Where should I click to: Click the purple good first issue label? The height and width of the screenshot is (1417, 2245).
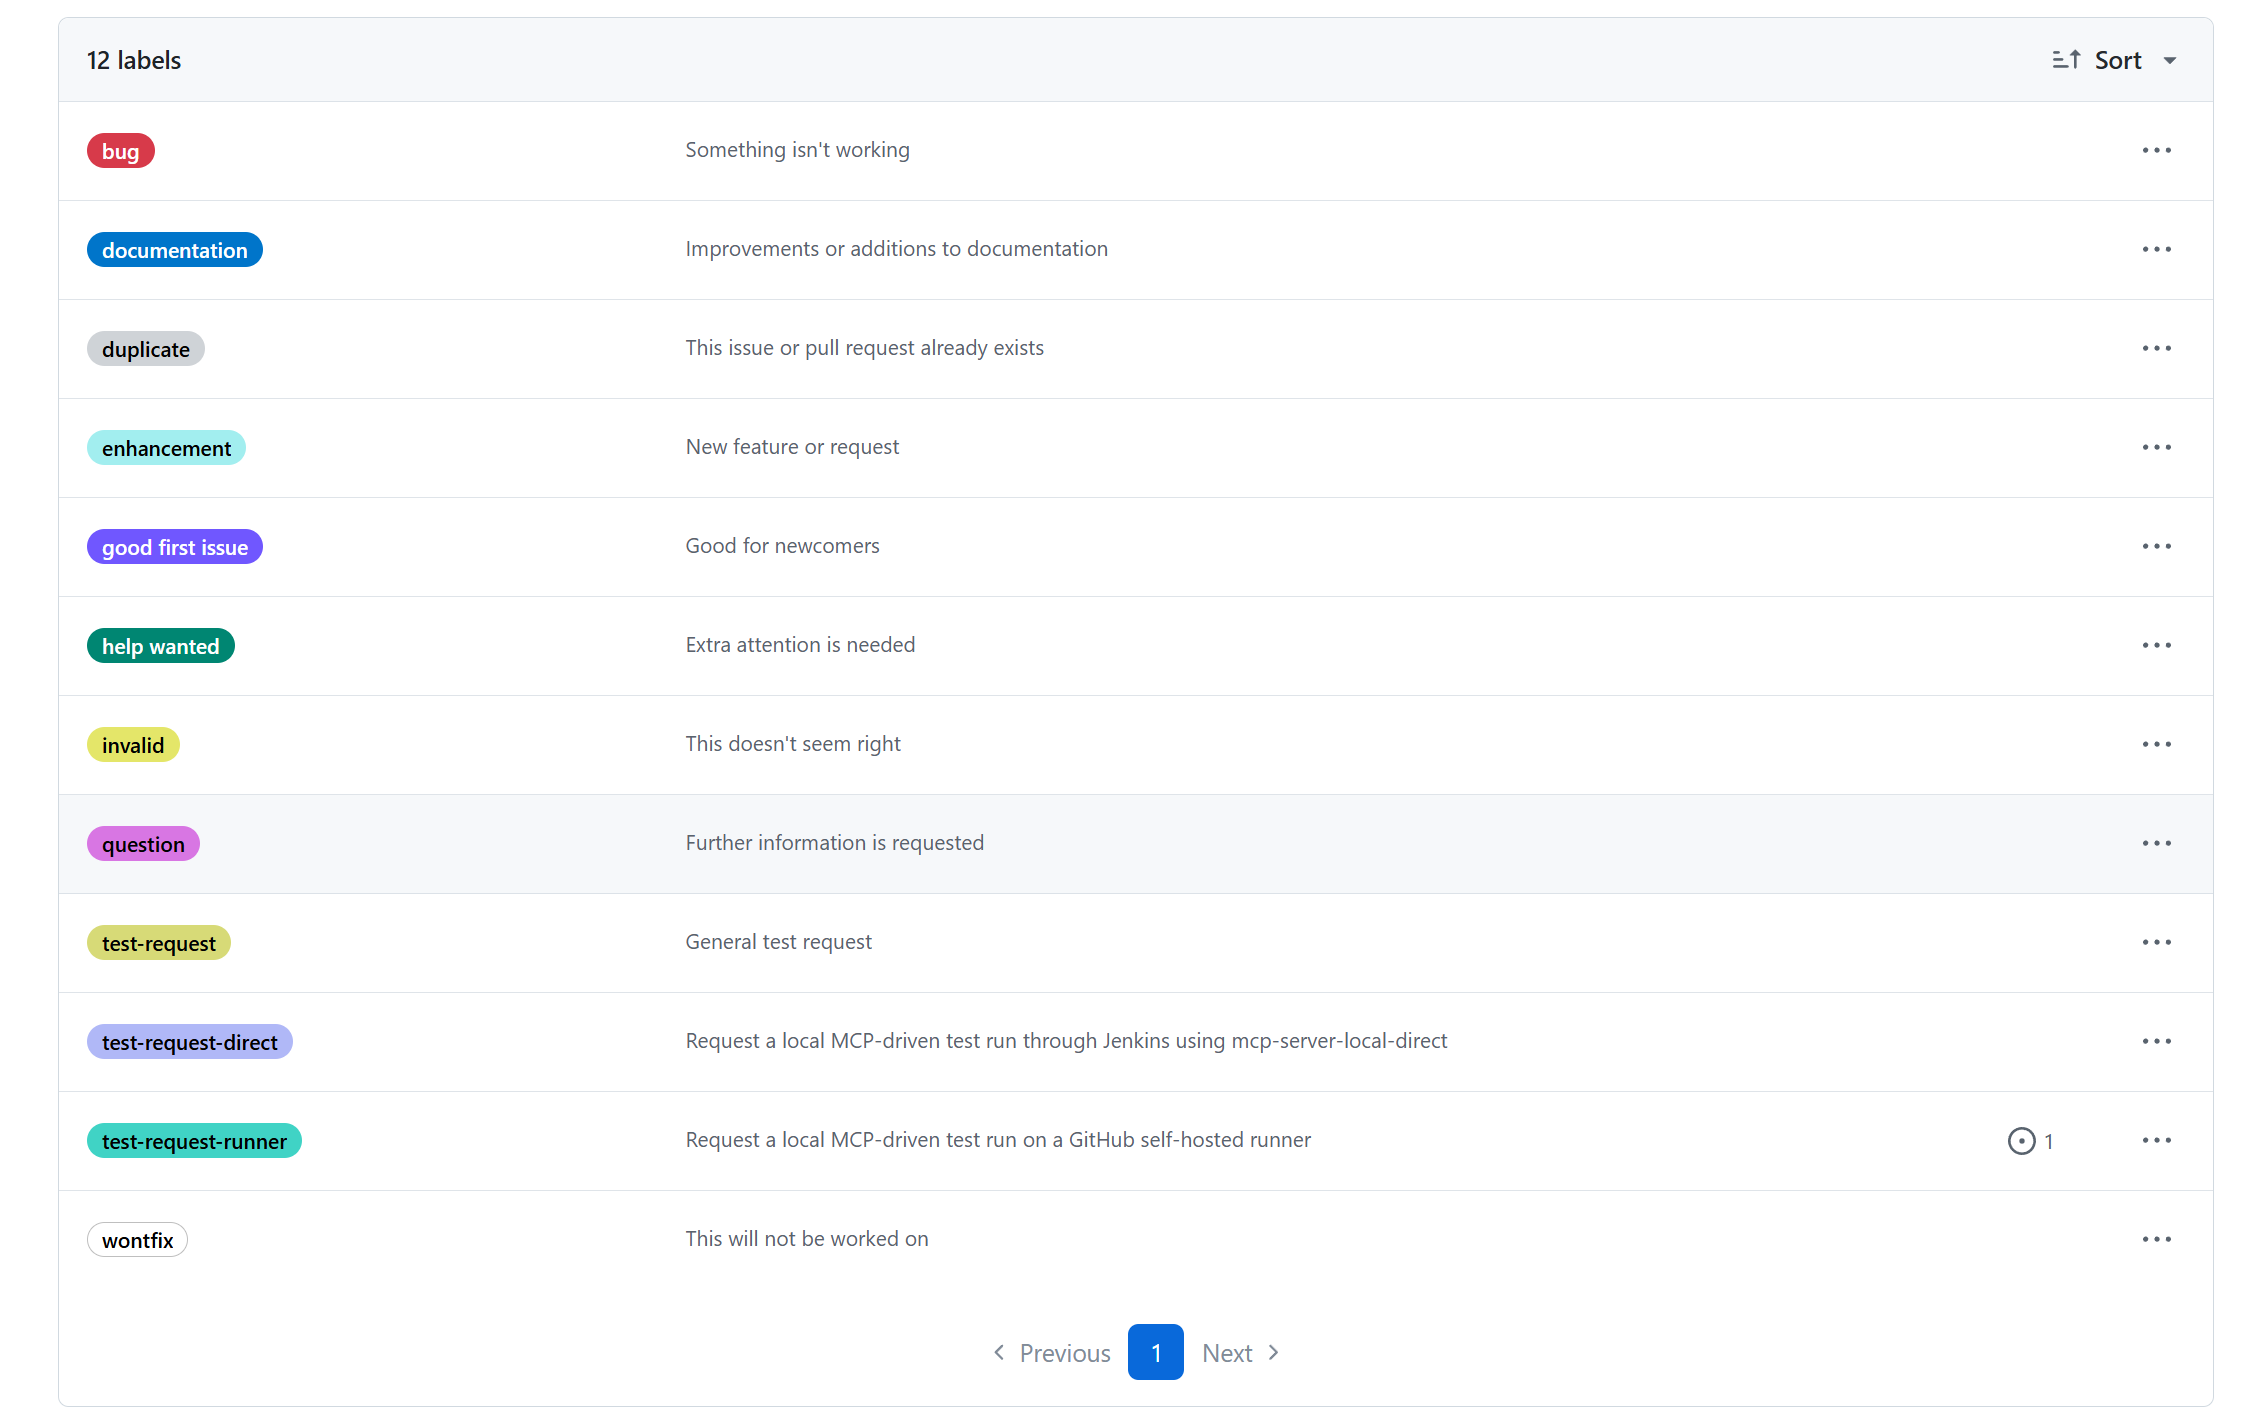(x=175, y=547)
